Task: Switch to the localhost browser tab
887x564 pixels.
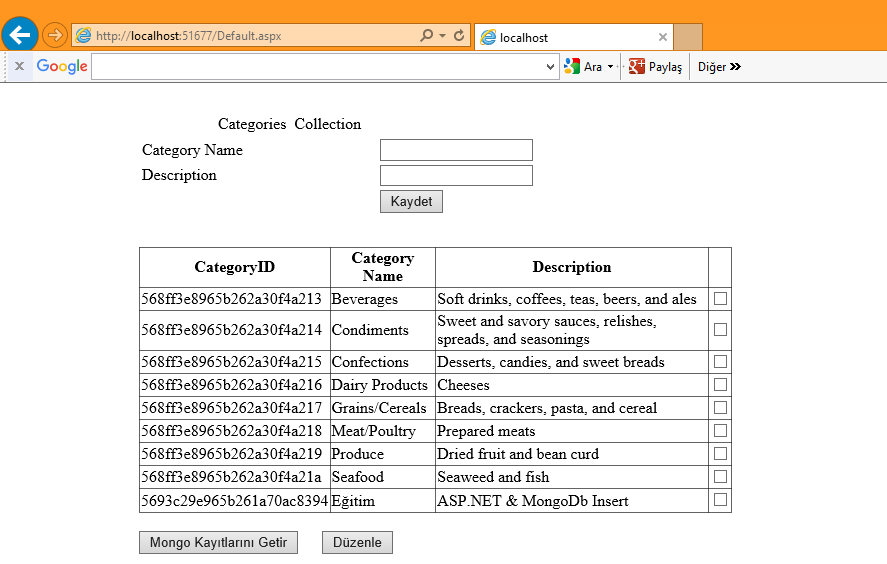Action: coord(565,37)
